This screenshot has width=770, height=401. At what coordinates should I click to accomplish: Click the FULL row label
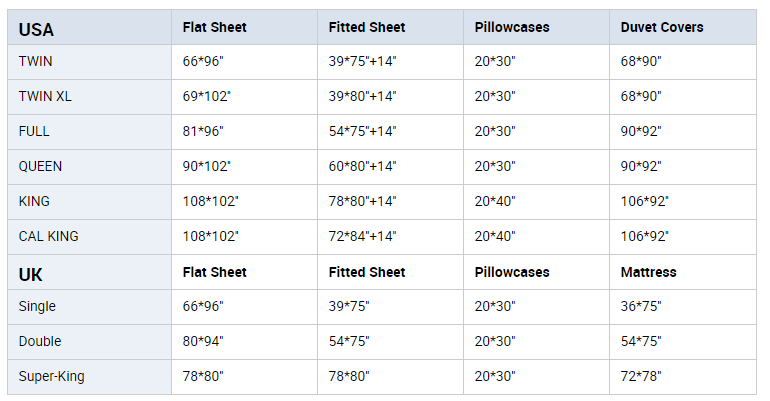point(34,131)
